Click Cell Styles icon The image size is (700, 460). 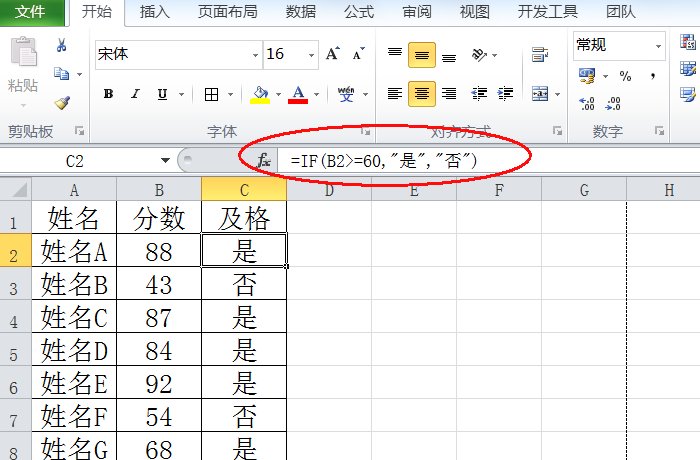click(x=688, y=95)
